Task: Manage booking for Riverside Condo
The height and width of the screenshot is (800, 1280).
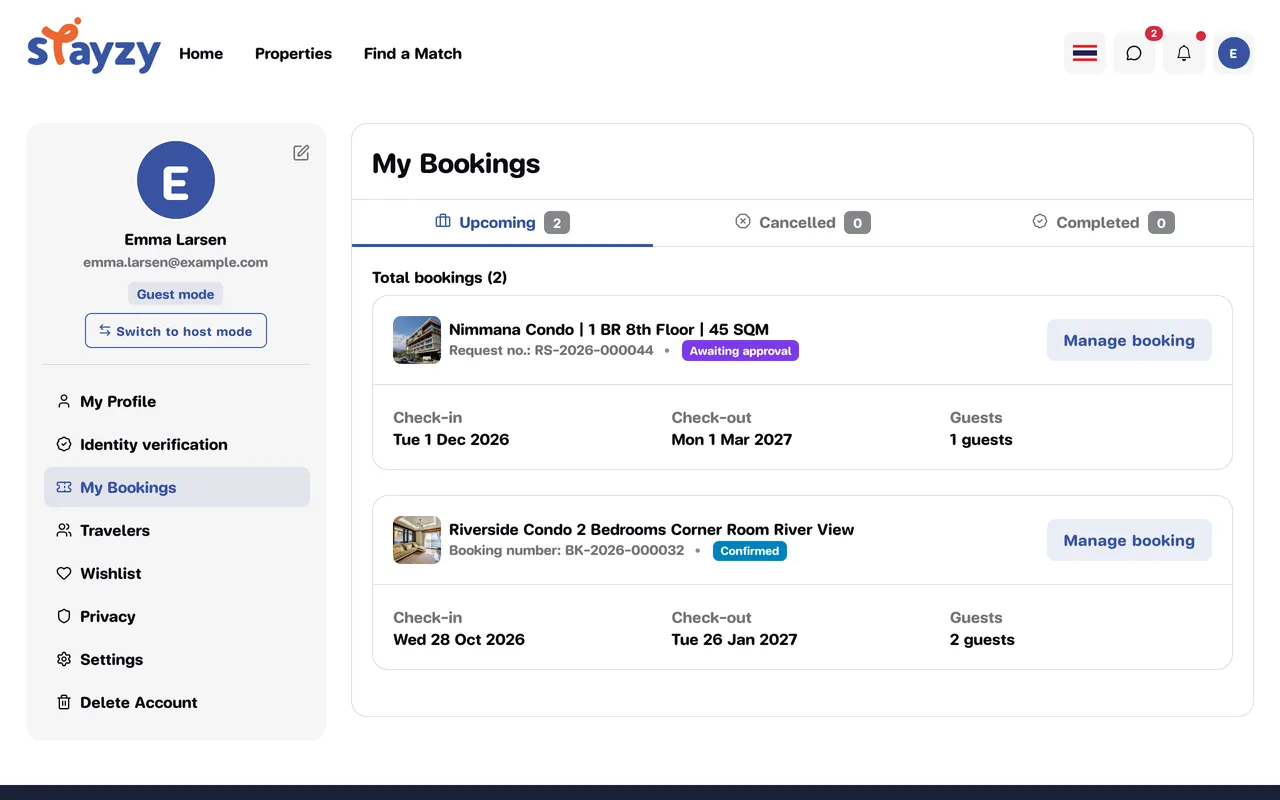Action: click(1129, 540)
